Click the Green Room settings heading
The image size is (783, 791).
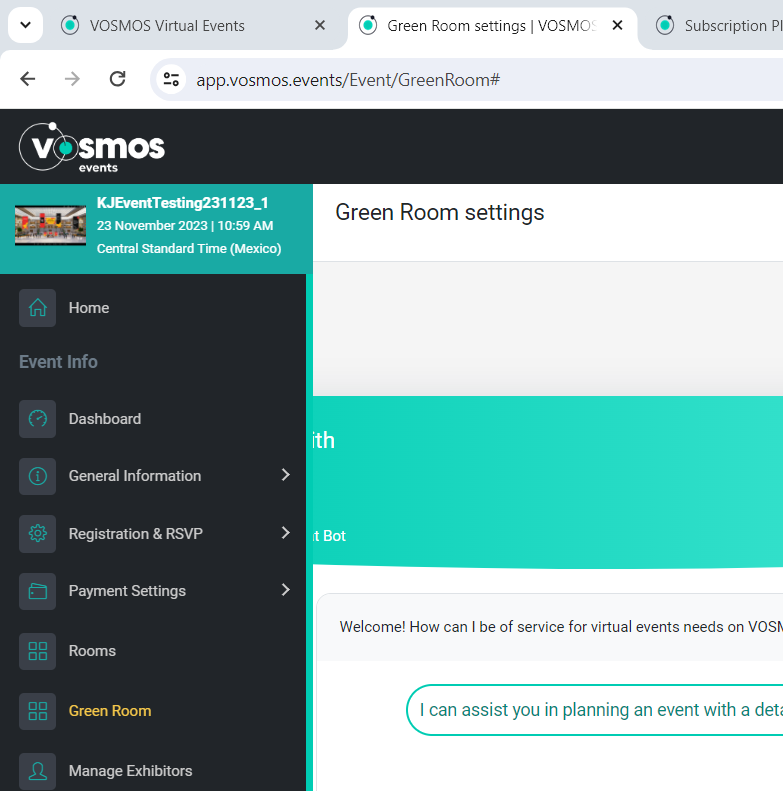click(x=439, y=212)
